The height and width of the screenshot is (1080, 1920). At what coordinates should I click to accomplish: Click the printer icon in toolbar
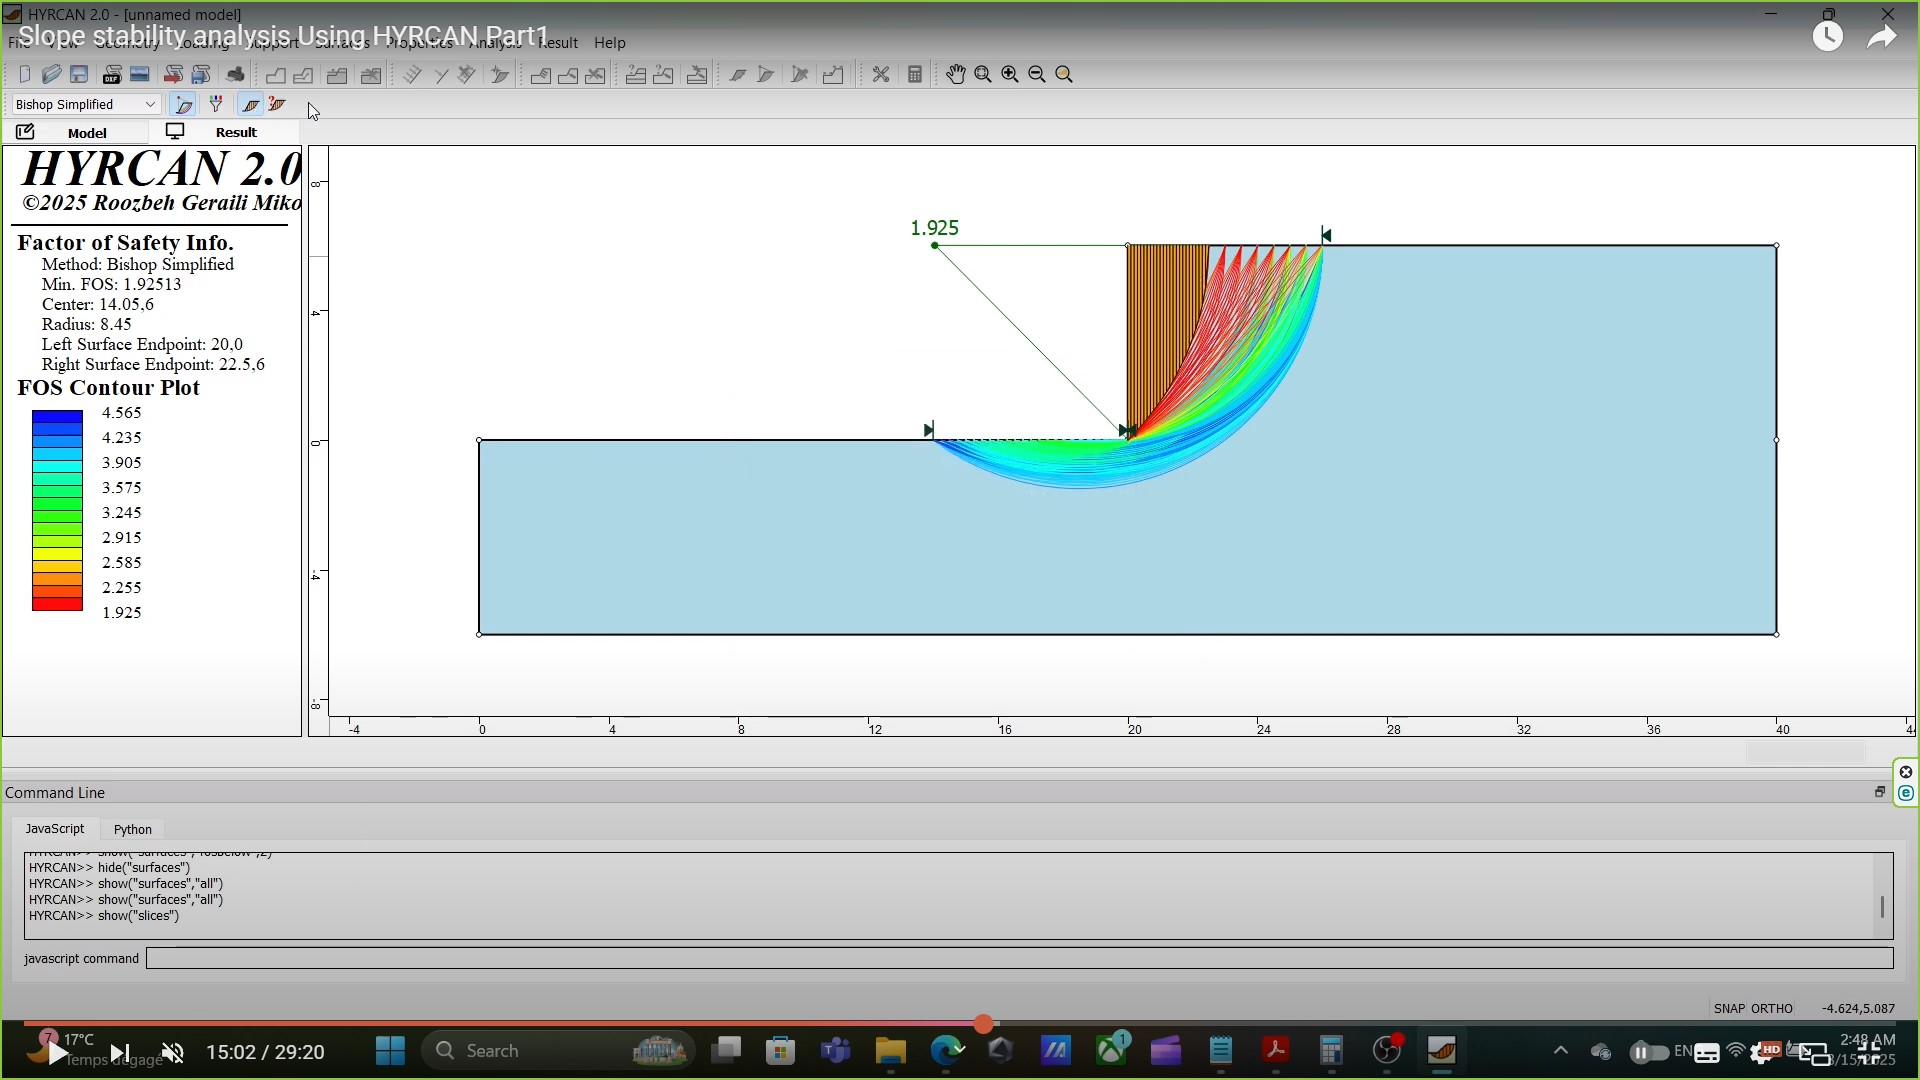(x=235, y=74)
